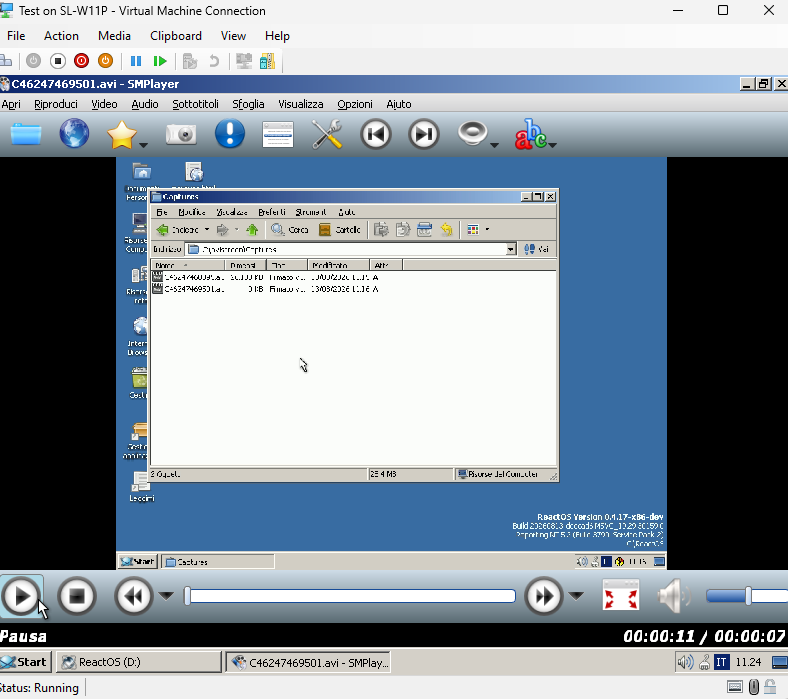Reset the VM with the green arrow icon
Screen dimensions: 788x699
[160, 61]
